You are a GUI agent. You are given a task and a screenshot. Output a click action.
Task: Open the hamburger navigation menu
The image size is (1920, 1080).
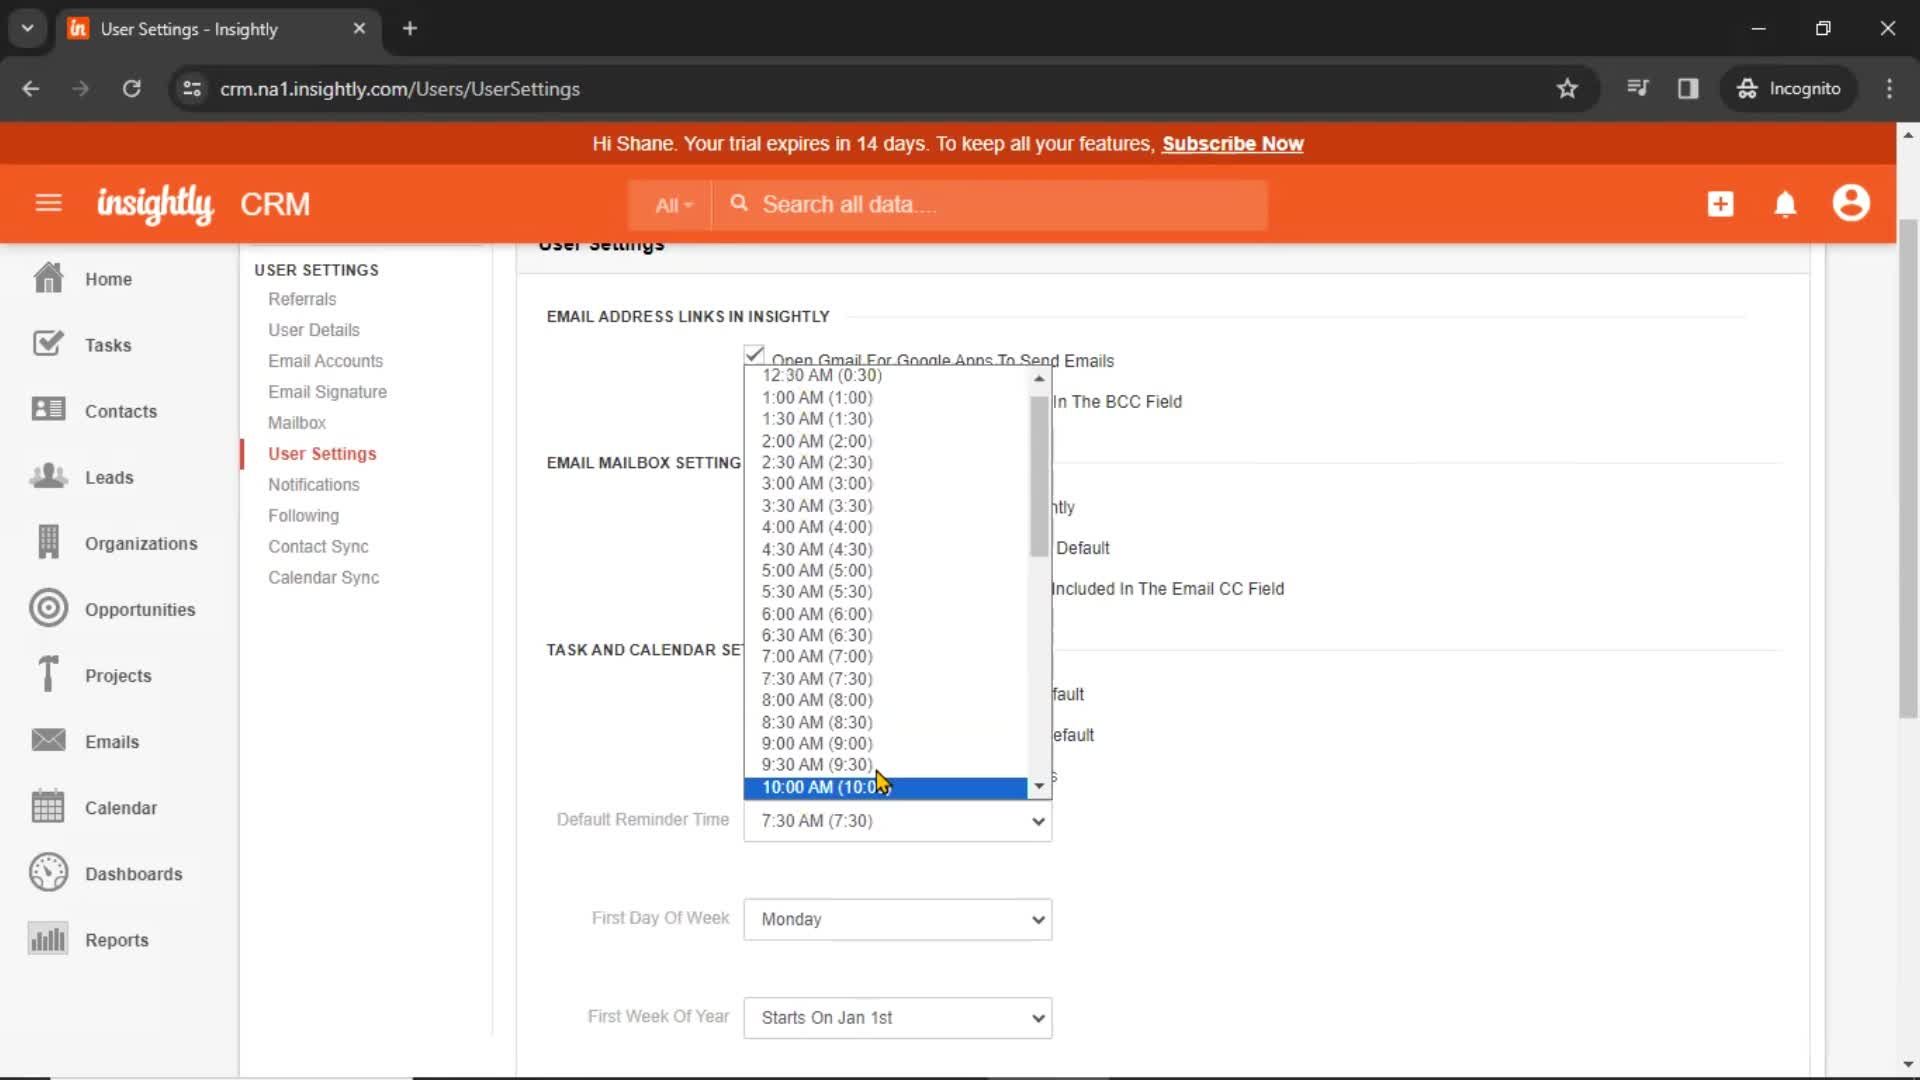(x=48, y=204)
